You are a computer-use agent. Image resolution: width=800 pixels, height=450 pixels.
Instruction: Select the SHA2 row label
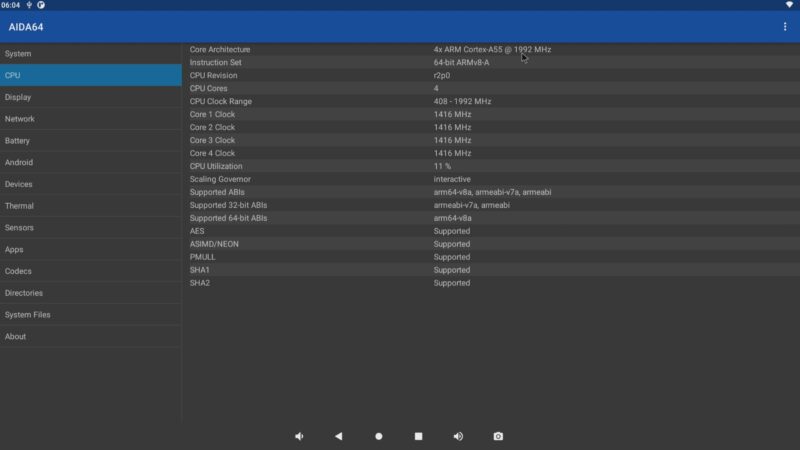tap(199, 283)
